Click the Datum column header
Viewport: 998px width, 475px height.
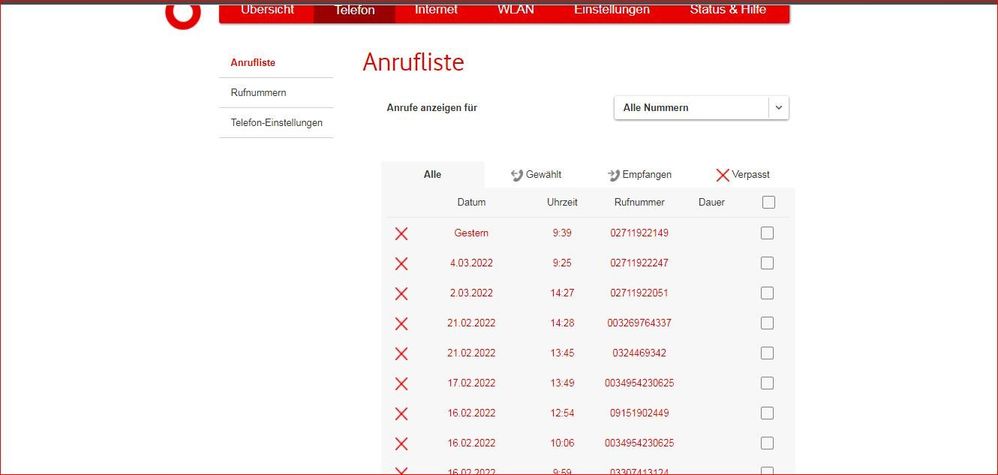(471, 202)
